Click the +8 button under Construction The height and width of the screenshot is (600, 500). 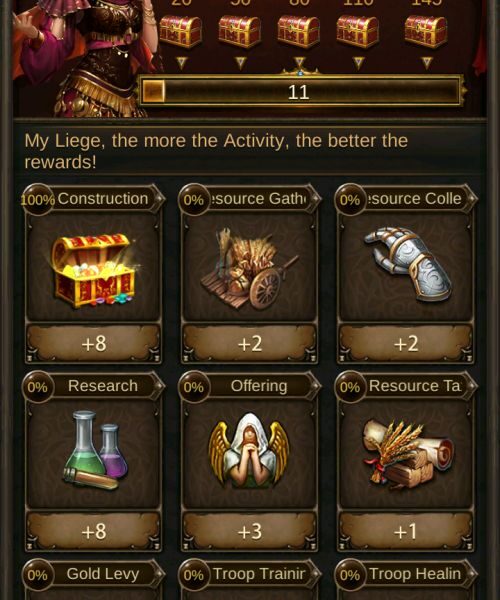pyautogui.click(x=94, y=343)
